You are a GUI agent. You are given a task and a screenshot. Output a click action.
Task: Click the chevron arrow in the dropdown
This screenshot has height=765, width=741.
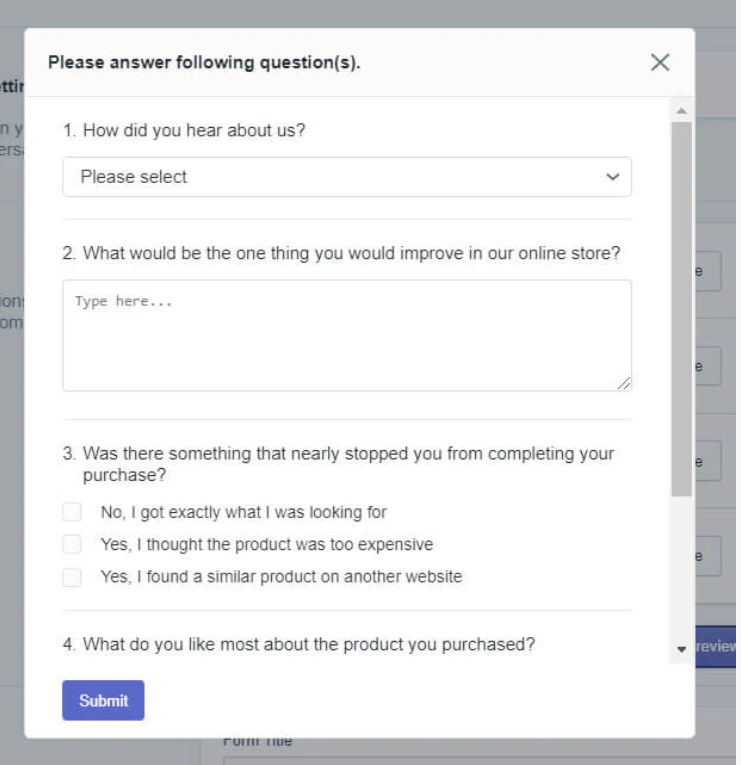613,177
